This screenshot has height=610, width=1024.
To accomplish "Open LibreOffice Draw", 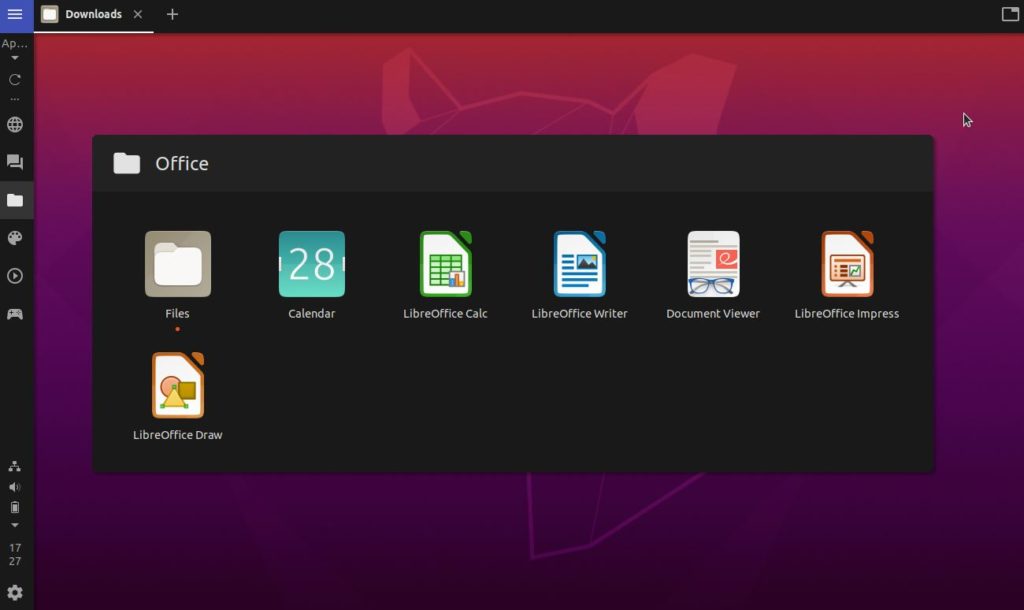I will tap(177, 385).
